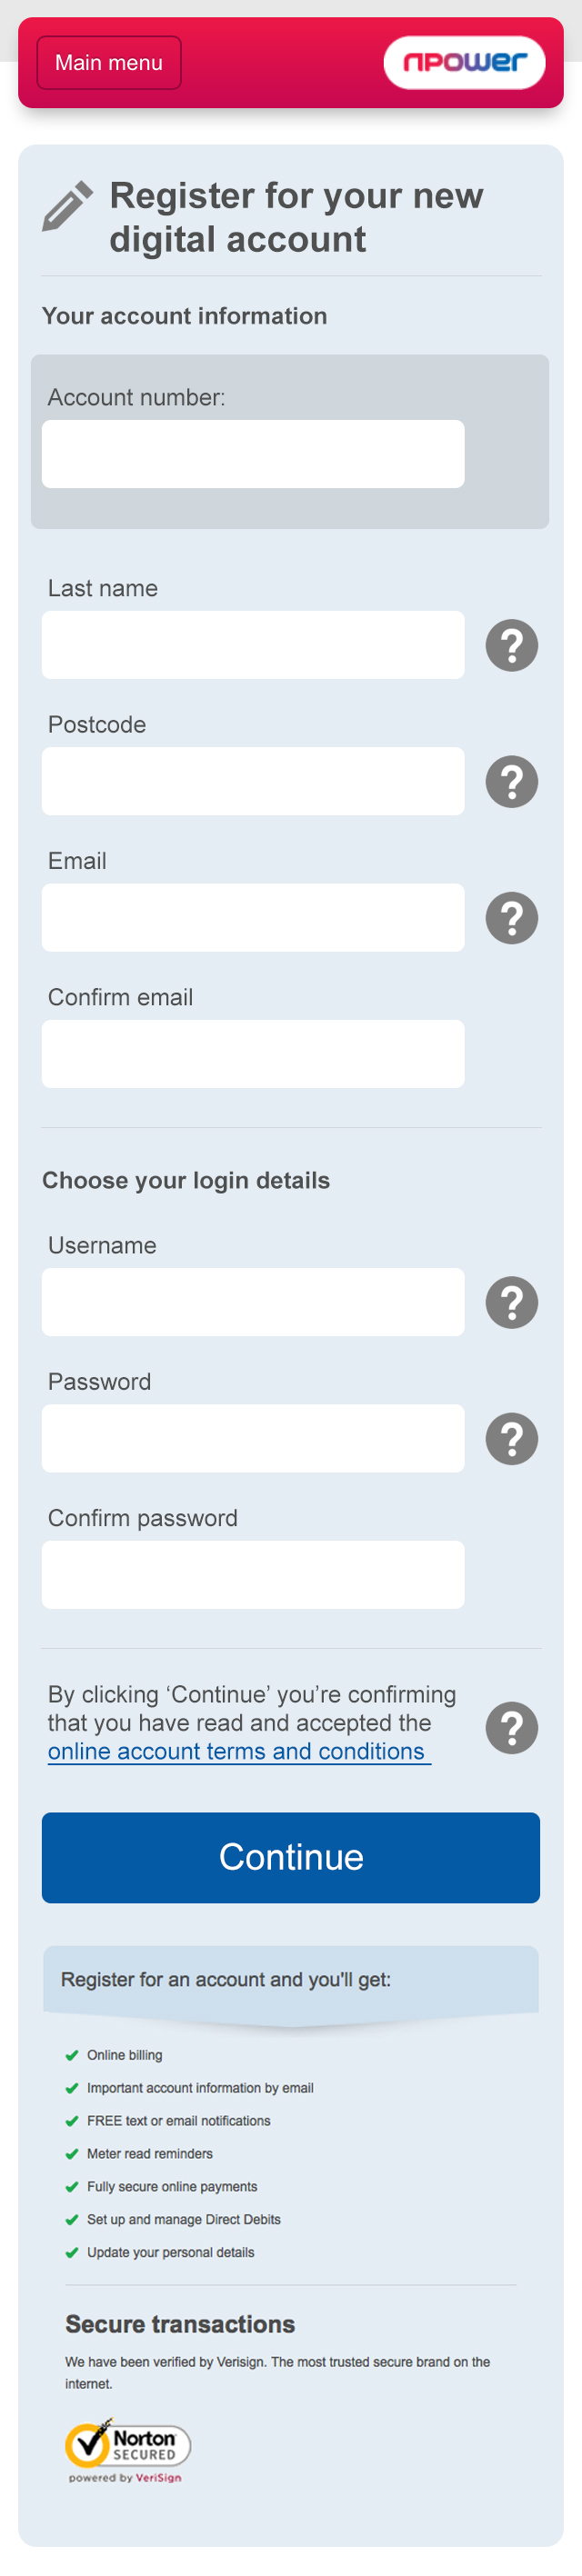Show help for the Email field
This screenshot has width=582, height=2576.
click(x=511, y=917)
